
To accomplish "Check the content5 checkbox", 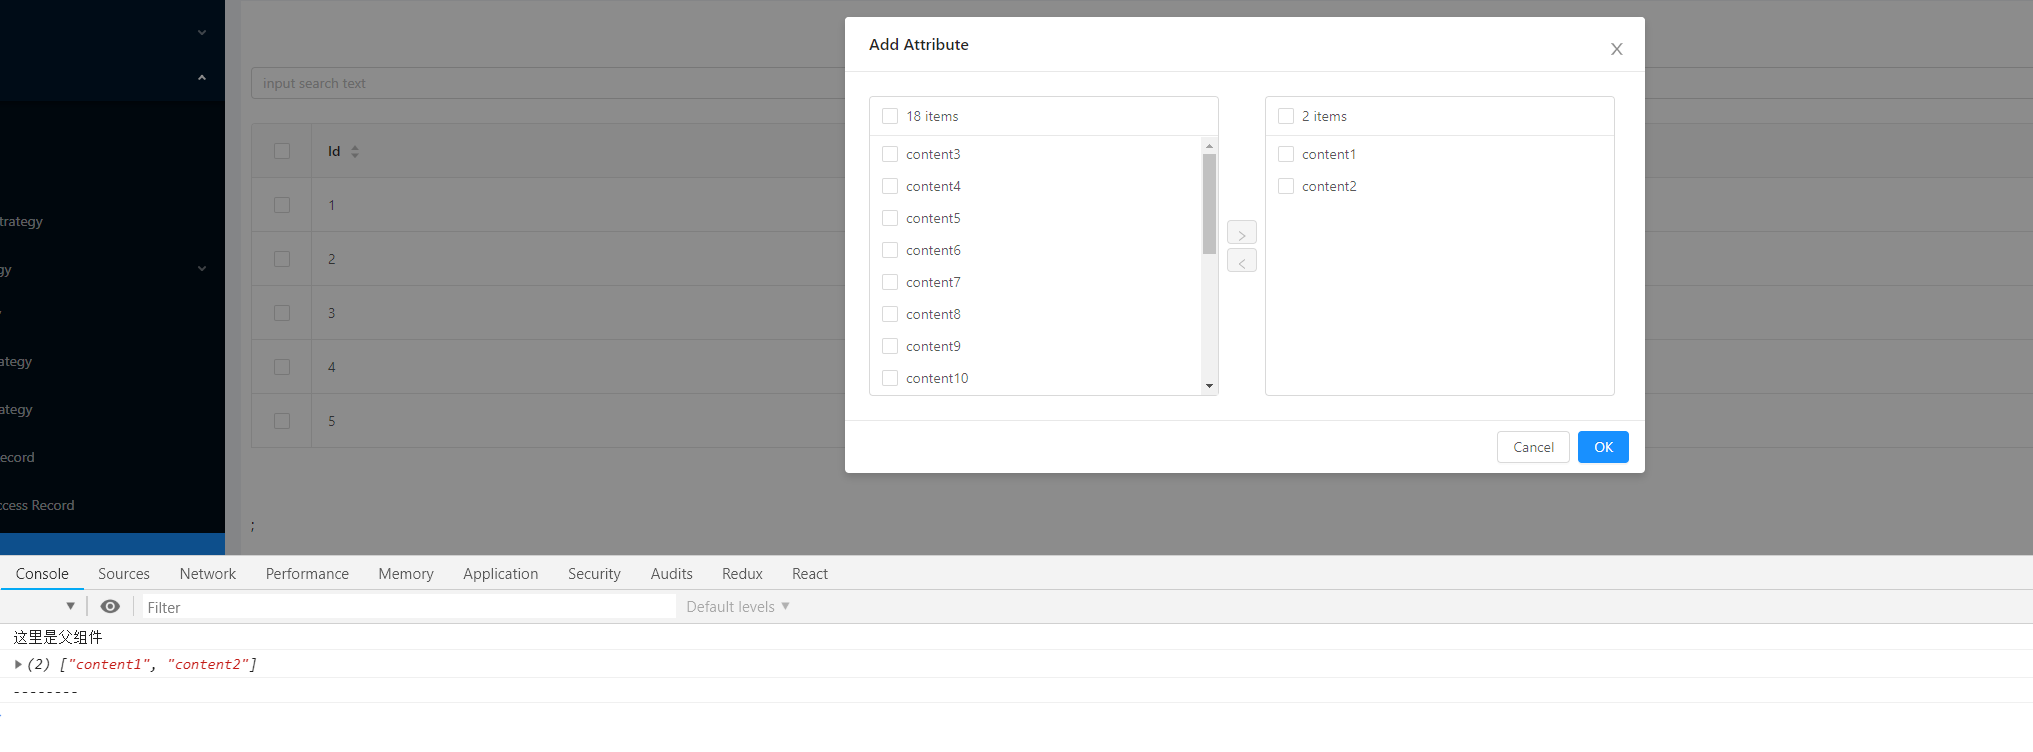I will [890, 218].
